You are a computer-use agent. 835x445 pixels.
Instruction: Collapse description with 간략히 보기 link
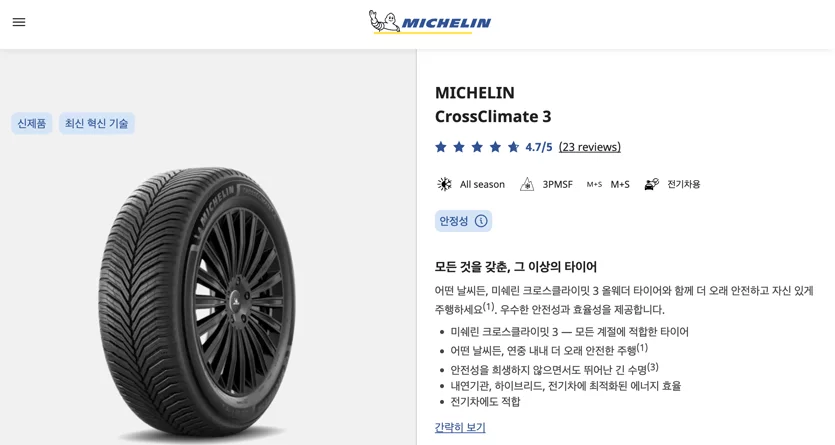coord(460,427)
